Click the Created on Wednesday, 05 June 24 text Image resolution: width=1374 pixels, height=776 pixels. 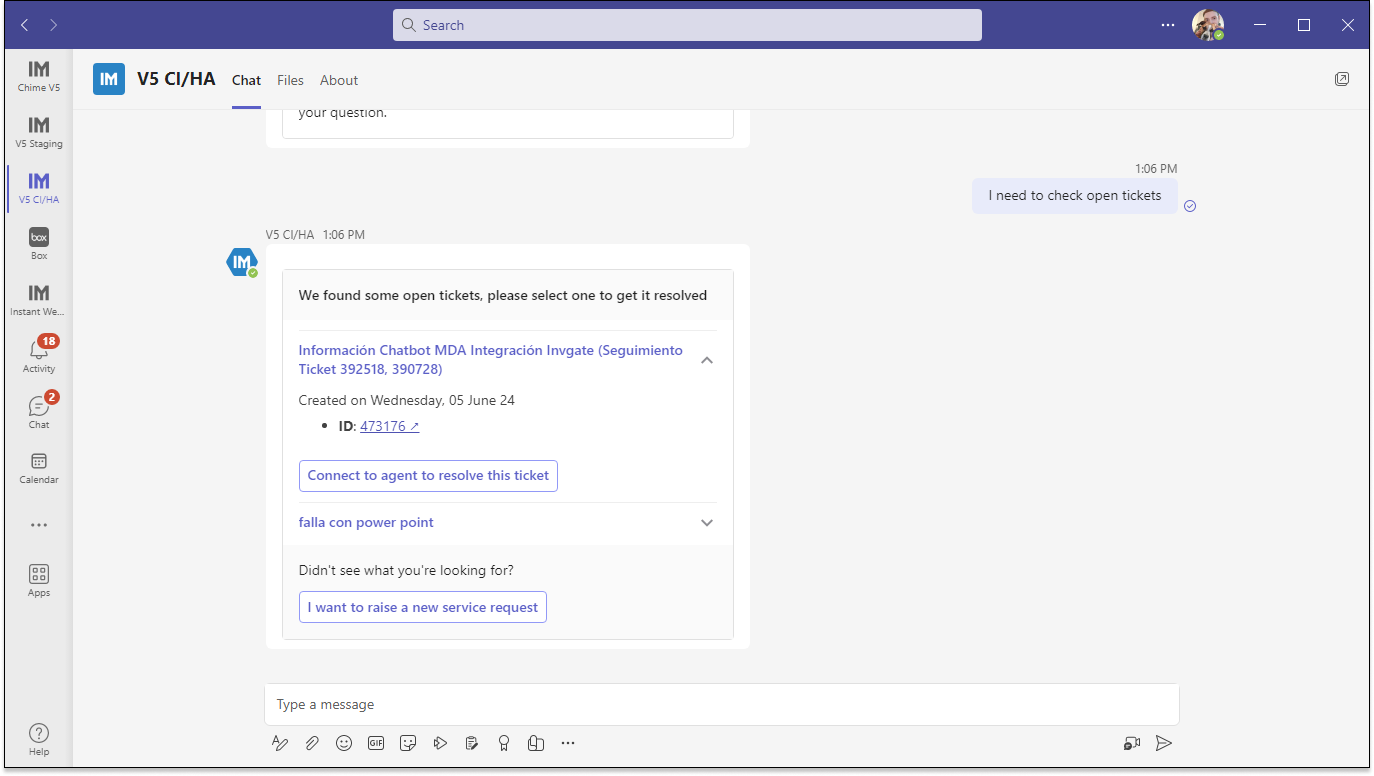(407, 400)
